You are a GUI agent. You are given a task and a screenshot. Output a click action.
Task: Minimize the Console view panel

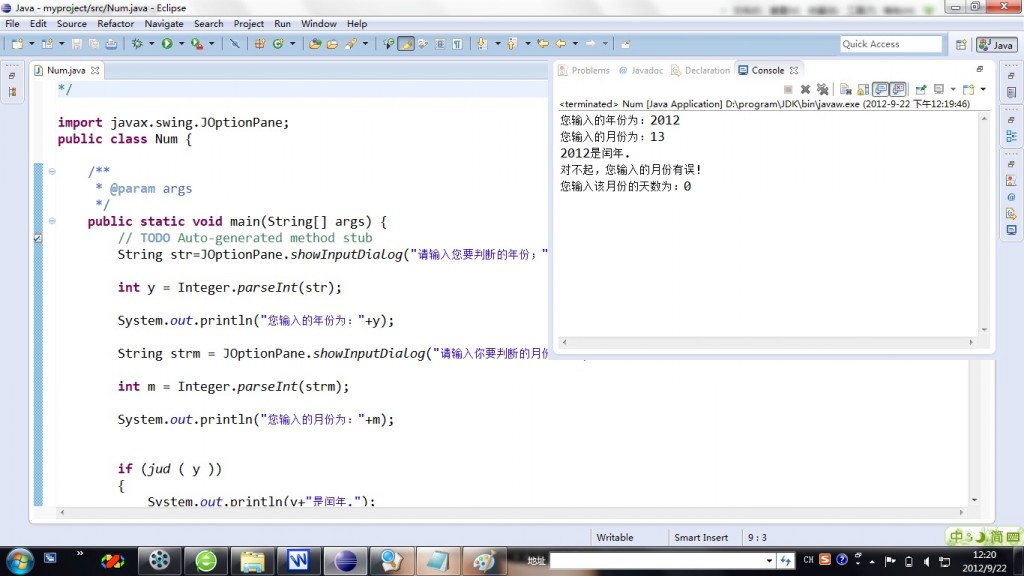(980, 69)
